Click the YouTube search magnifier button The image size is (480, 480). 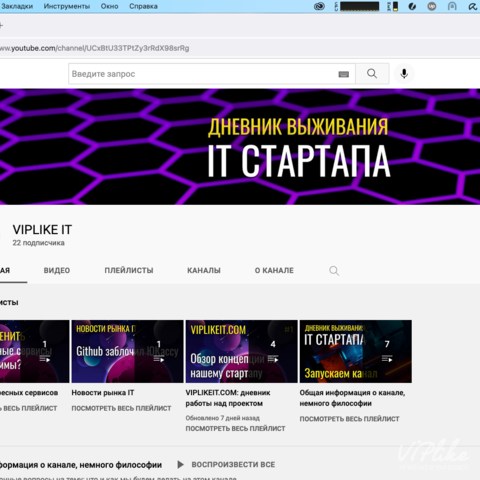tap(372, 74)
